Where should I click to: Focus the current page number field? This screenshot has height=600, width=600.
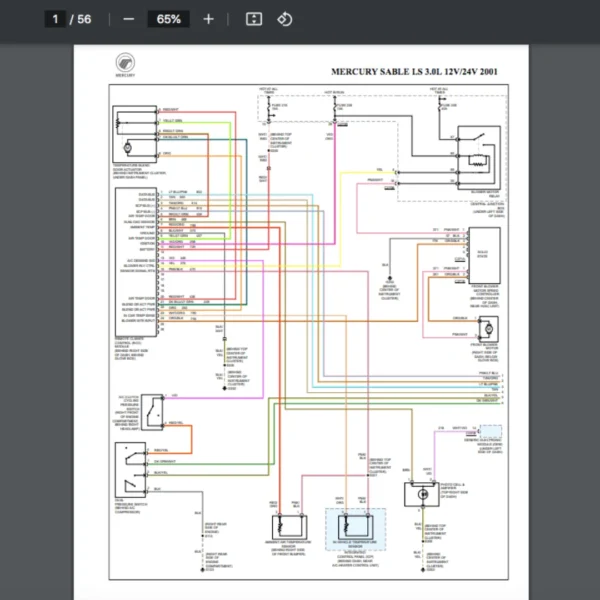(x=56, y=19)
